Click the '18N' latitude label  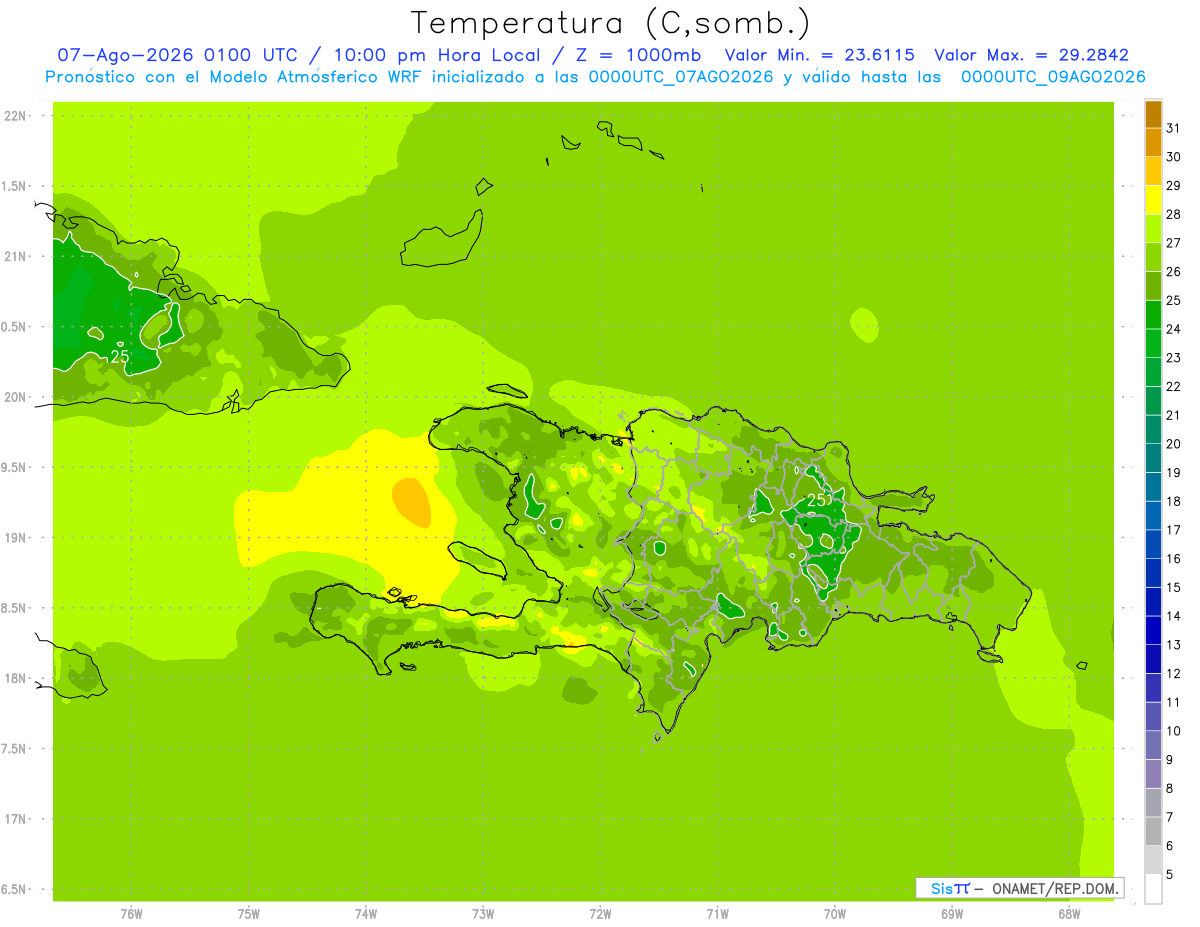[16, 678]
